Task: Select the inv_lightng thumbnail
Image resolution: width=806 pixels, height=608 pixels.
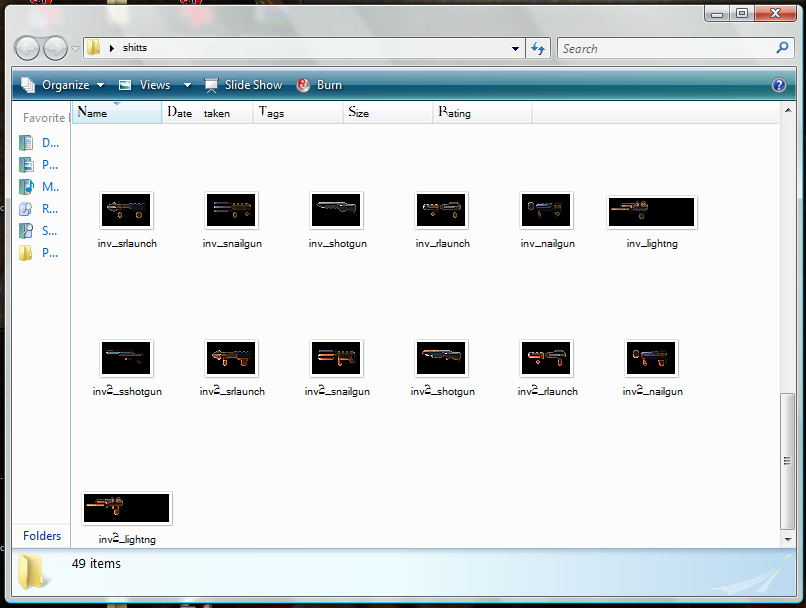Action: (x=652, y=212)
